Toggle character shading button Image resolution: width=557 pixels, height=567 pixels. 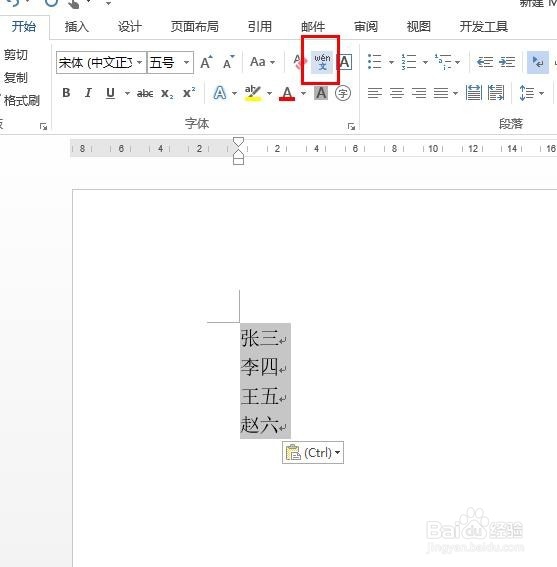tap(321, 93)
